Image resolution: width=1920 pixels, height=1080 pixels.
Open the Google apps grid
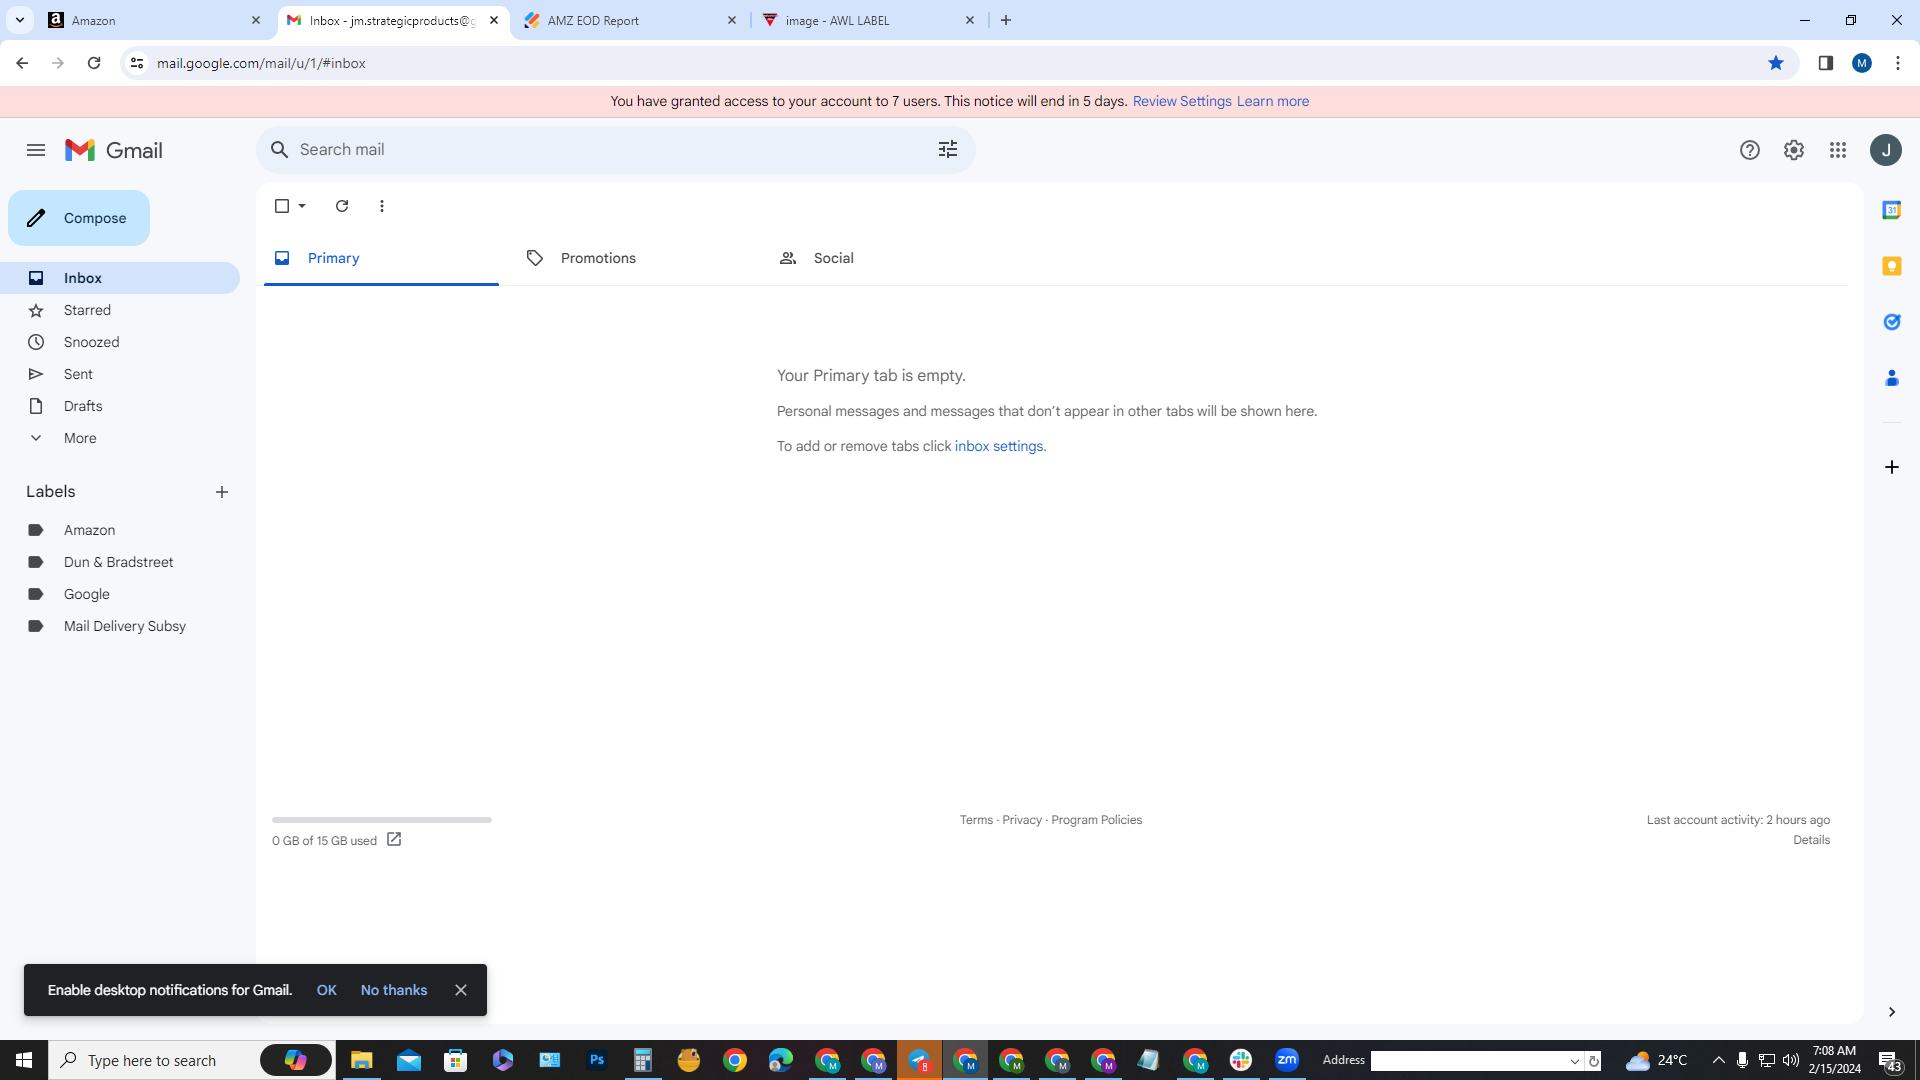pos(1838,150)
